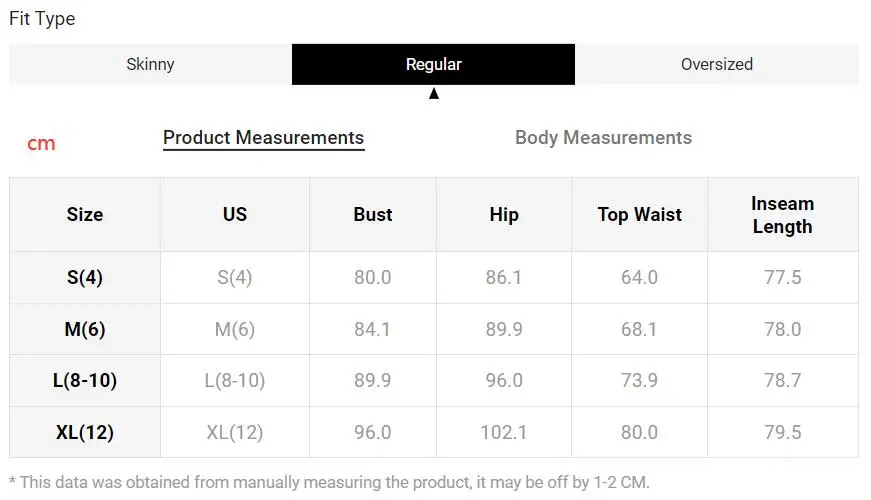Click the S(4) inseam value 77.5

click(783, 277)
